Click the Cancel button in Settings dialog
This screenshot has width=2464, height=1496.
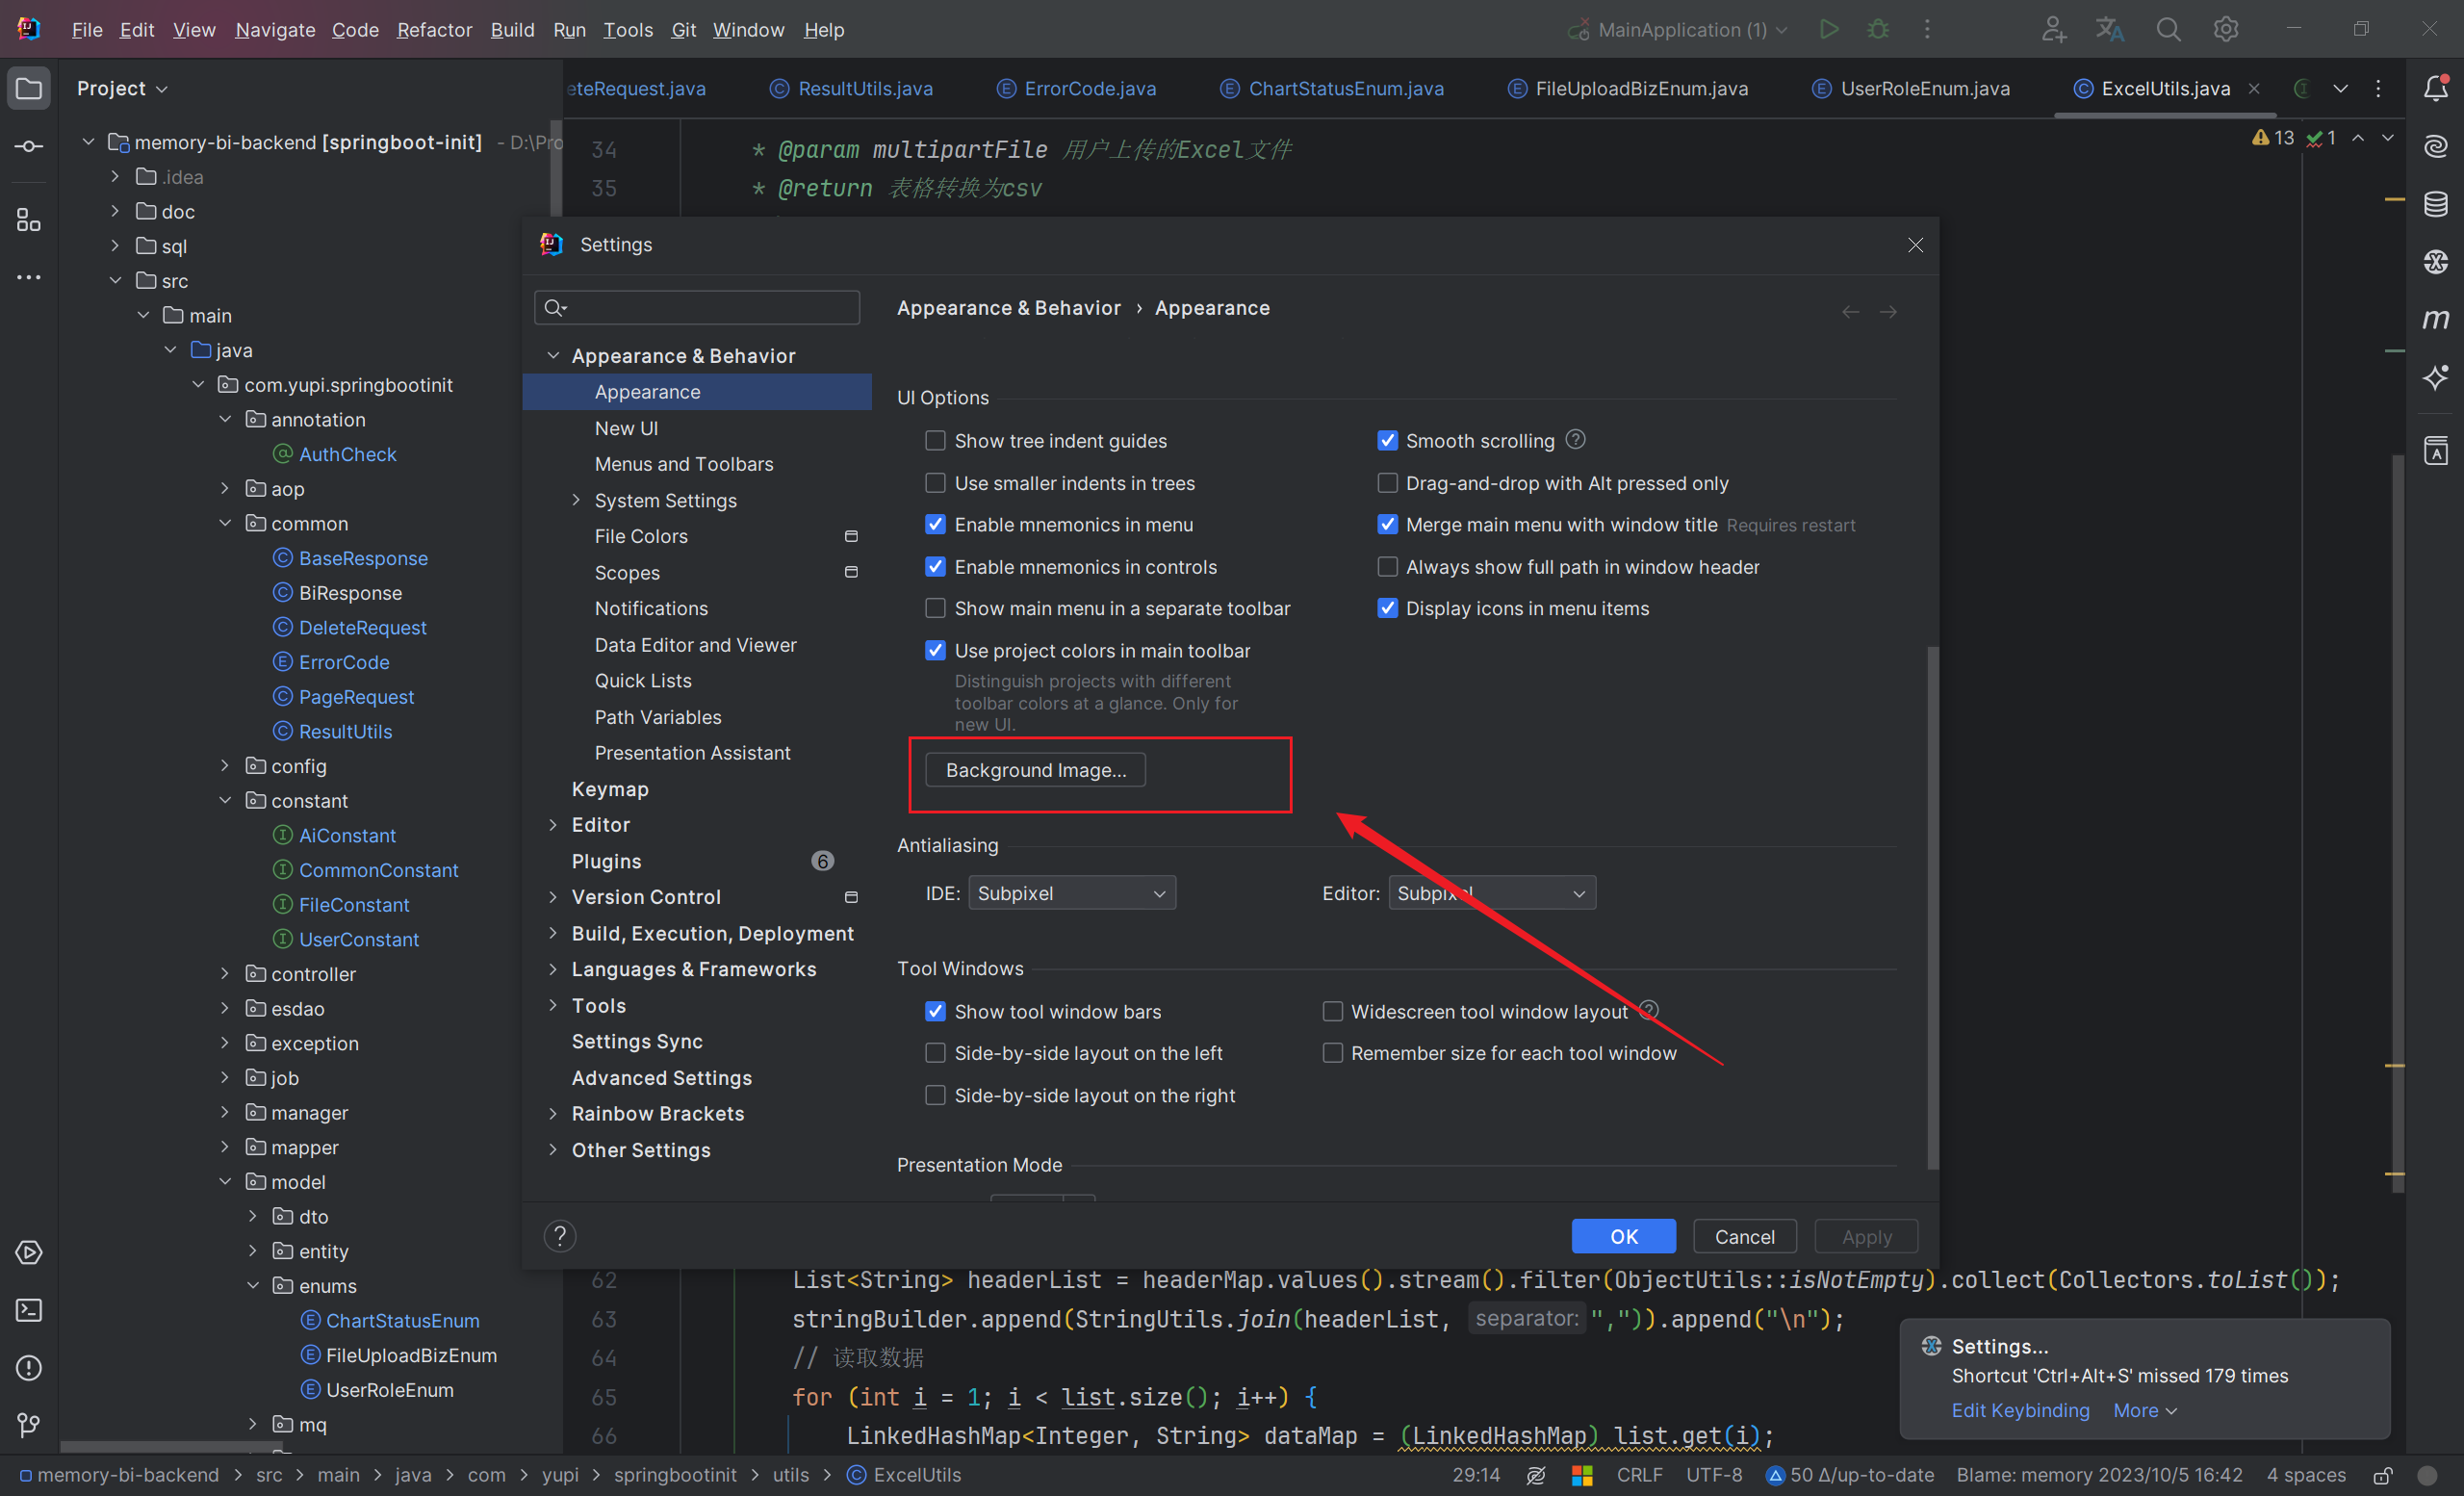click(x=1746, y=1235)
